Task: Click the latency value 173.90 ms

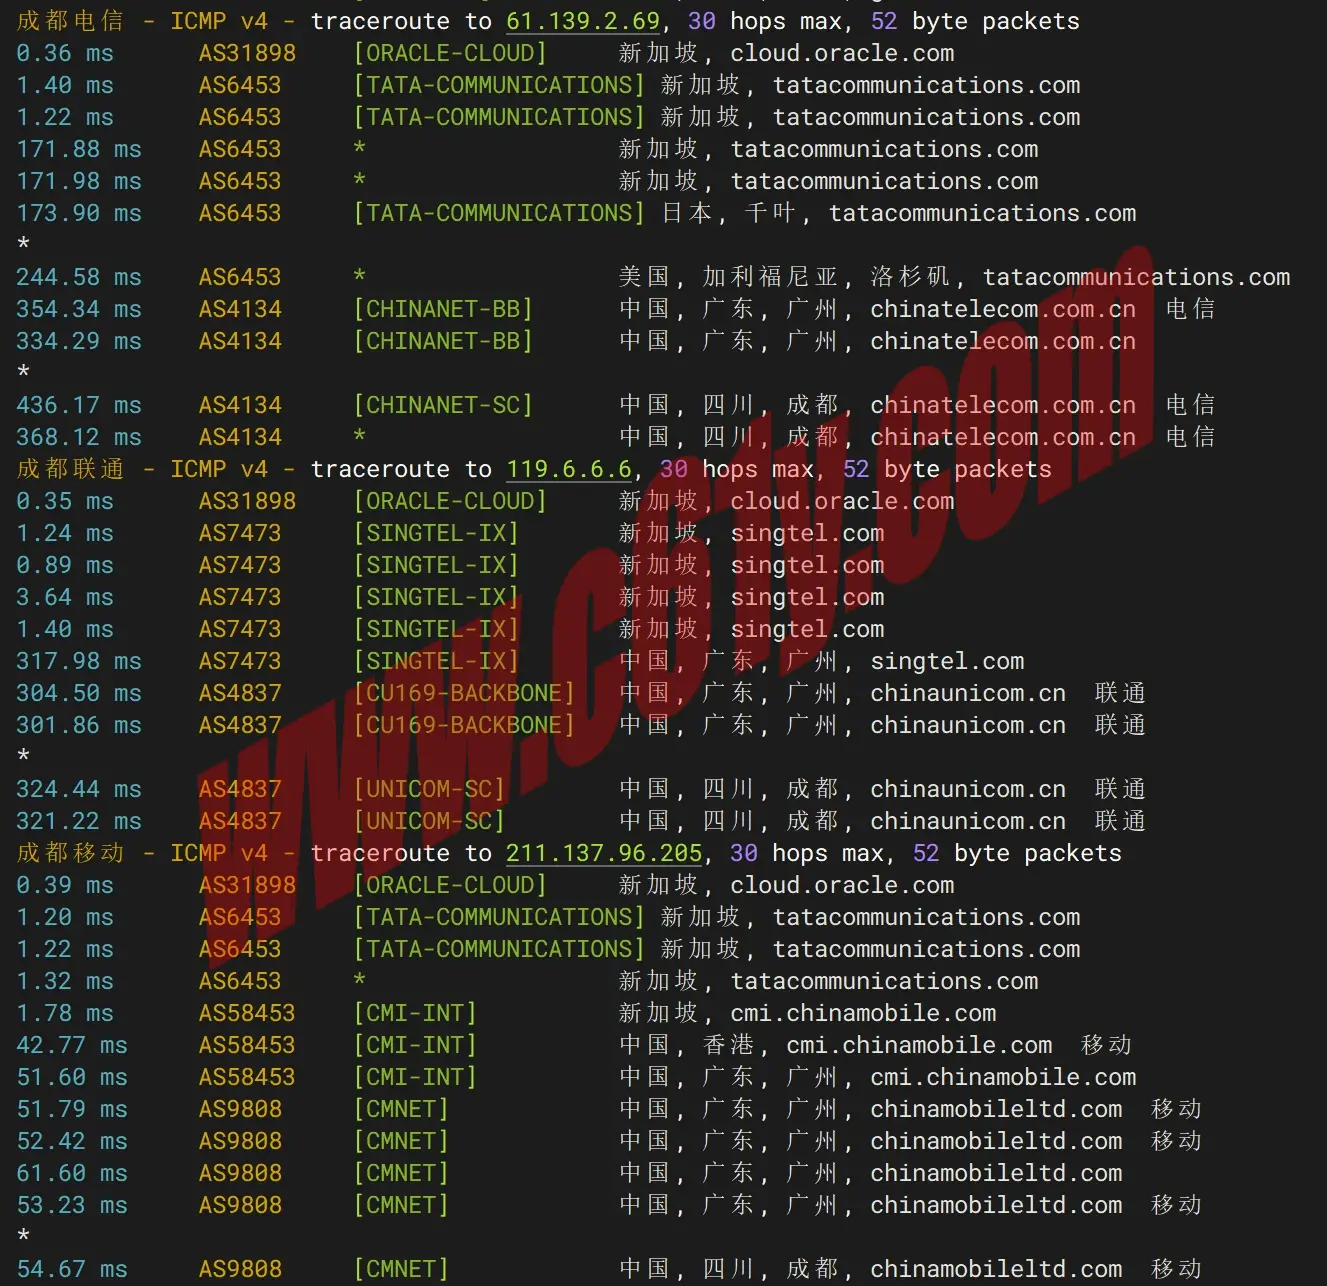Action: [x=79, y=213]
